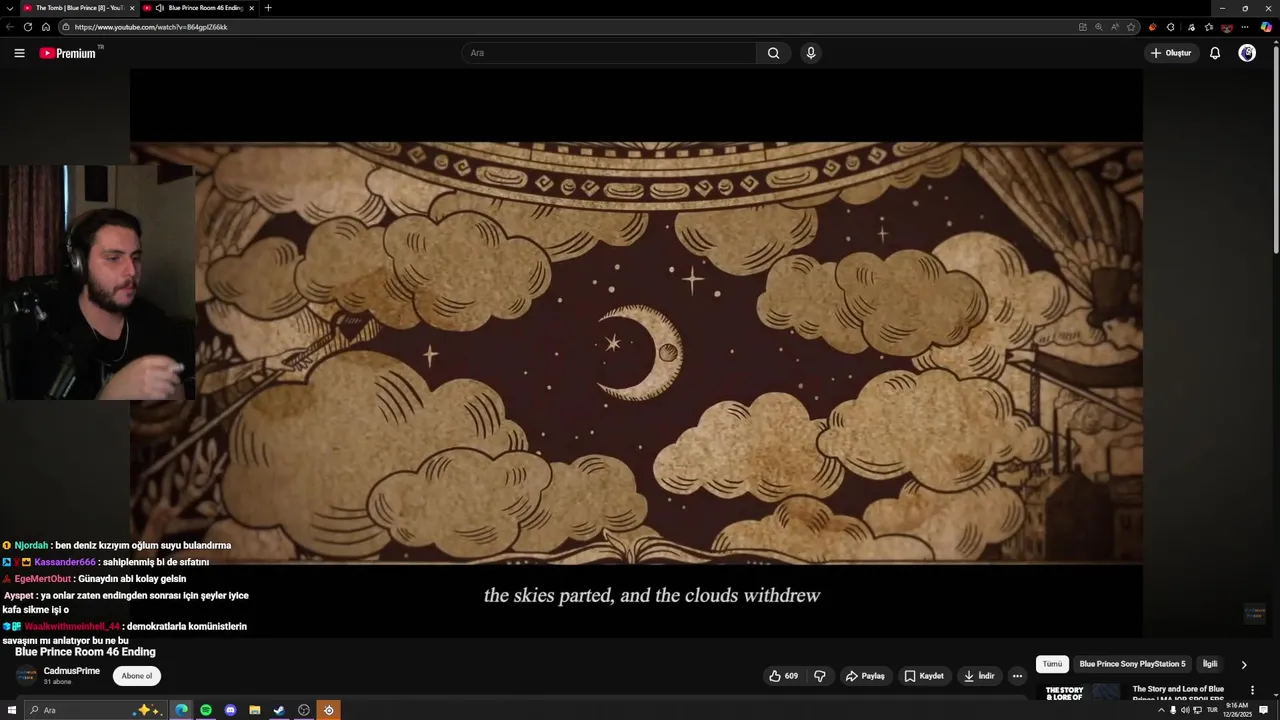Close the Blue Prince Room 46 Ending tab
The width and height of the screenshot is (1280, 720).
(251, 8)
